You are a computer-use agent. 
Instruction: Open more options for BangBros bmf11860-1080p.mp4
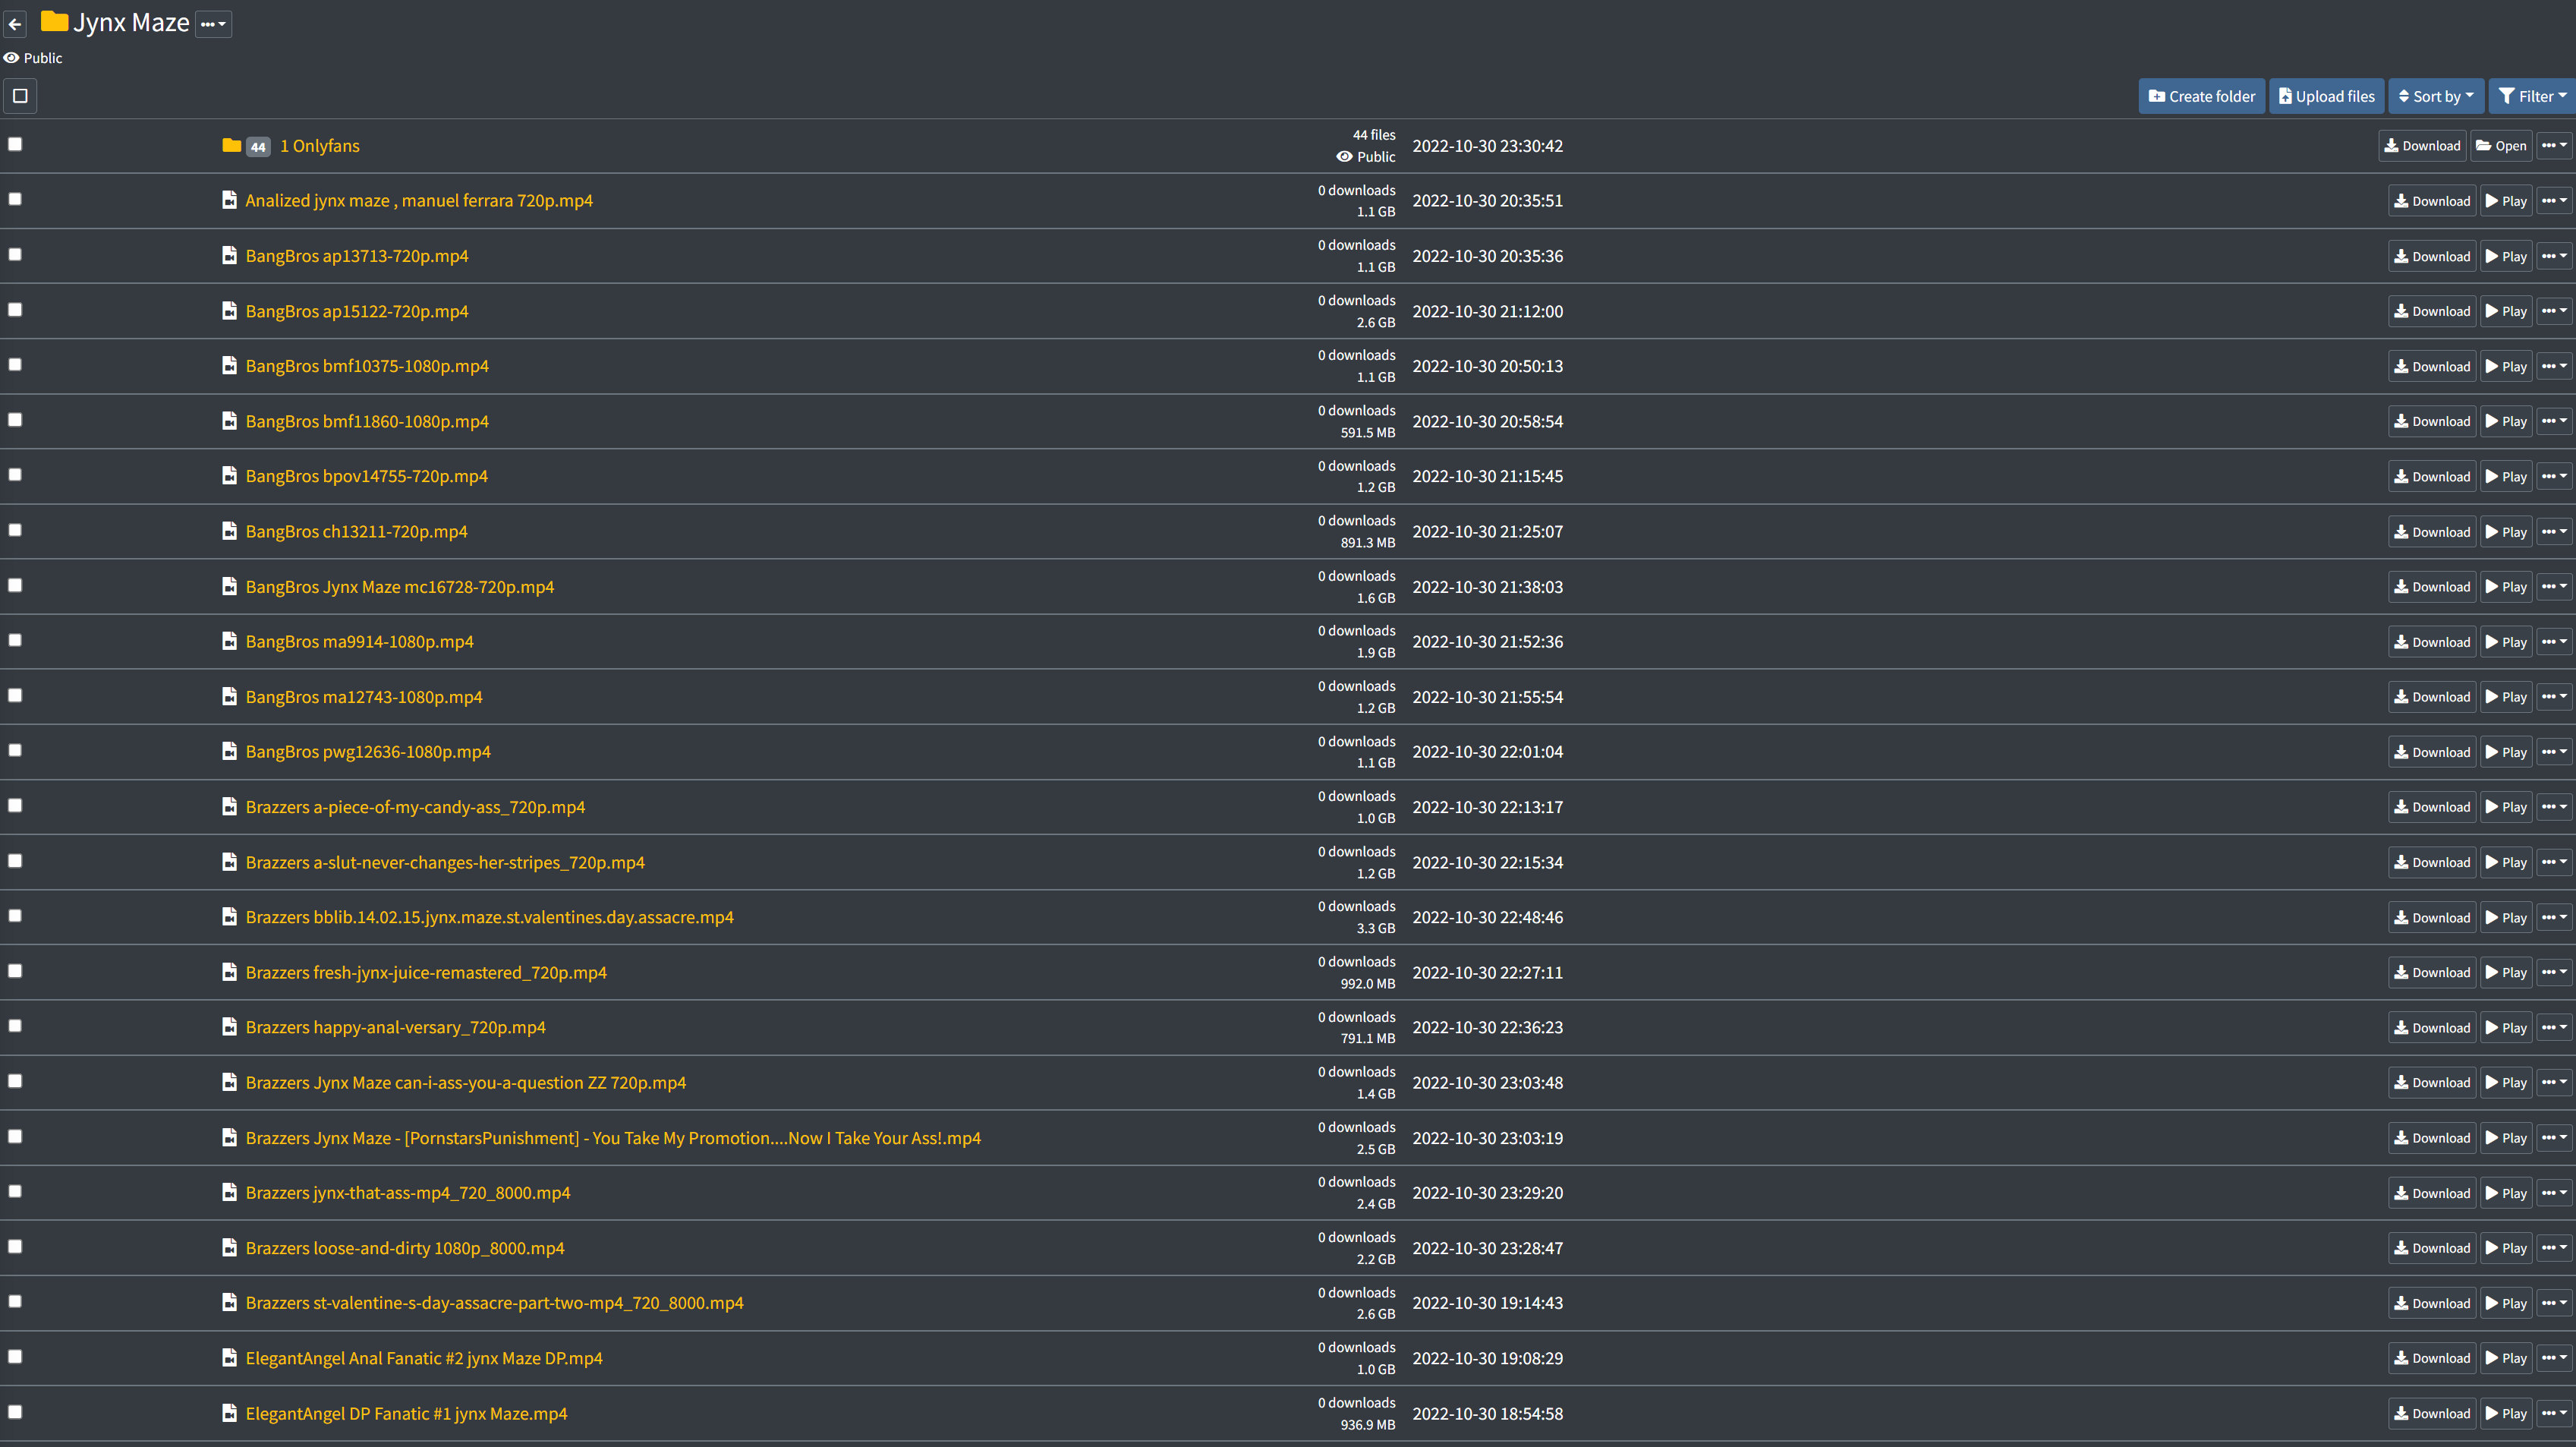[x=2554, y=421]
